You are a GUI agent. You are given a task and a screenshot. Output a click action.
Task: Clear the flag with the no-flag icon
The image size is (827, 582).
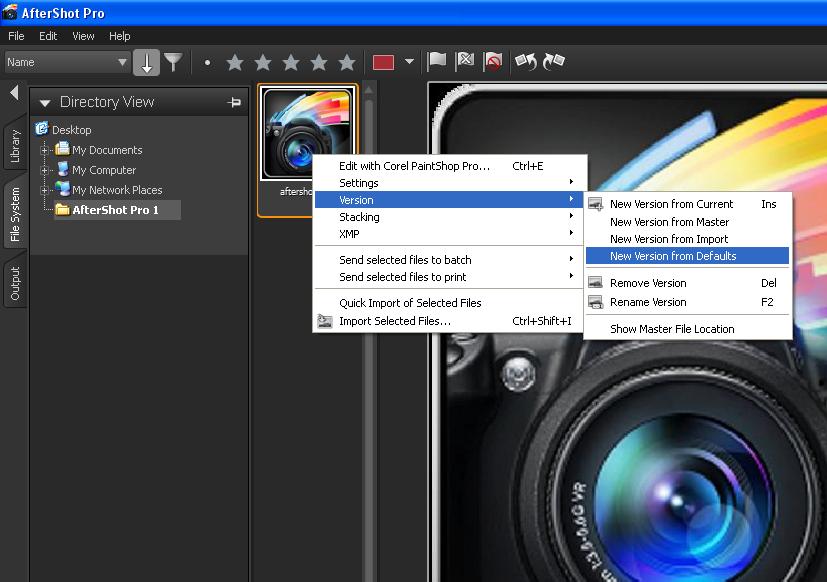(x=493, y=62)
